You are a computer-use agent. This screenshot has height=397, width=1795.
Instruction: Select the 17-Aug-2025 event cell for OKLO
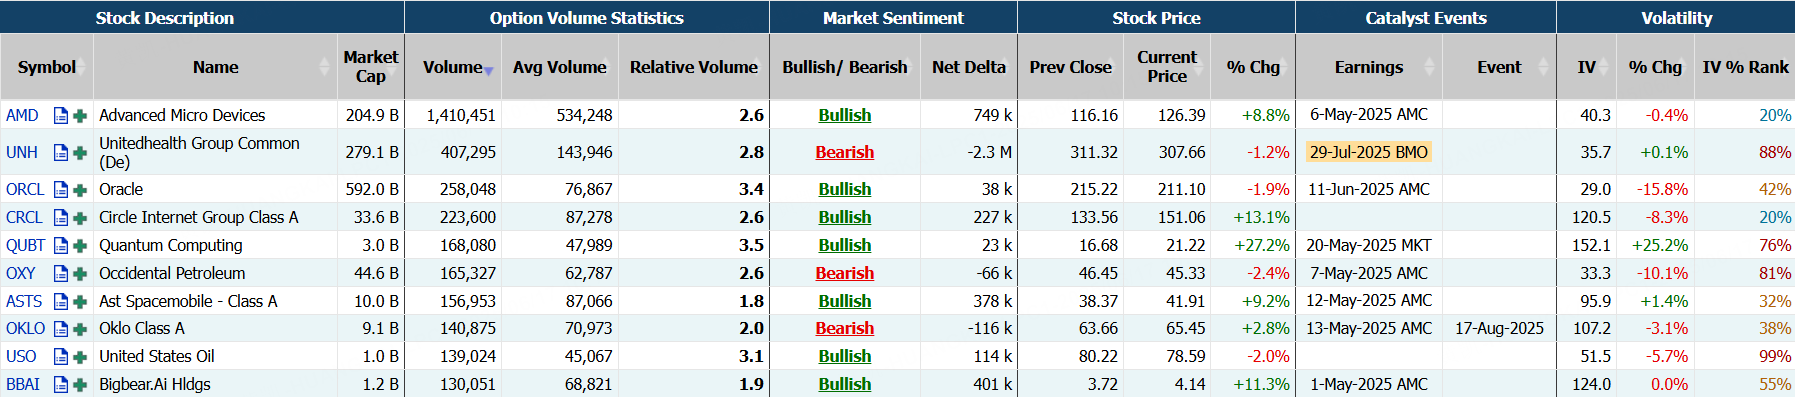point(1499,328)
